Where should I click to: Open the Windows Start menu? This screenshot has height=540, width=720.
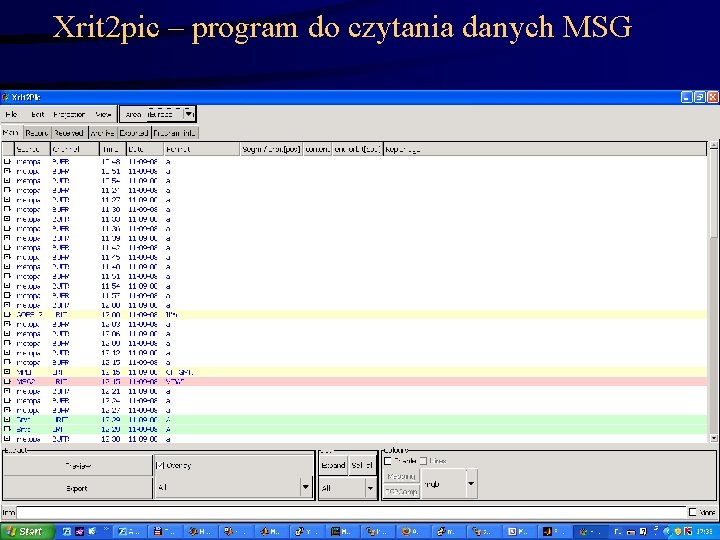pyautogui.click(x=27, y=531)
